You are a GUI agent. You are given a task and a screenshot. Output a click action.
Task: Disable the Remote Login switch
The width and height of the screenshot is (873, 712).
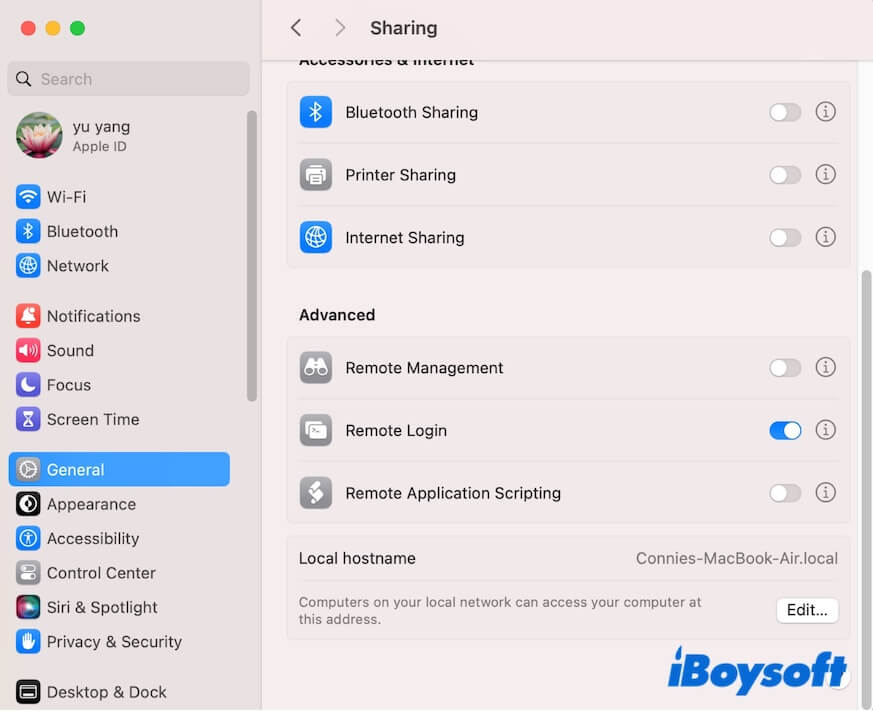[785, 430]
